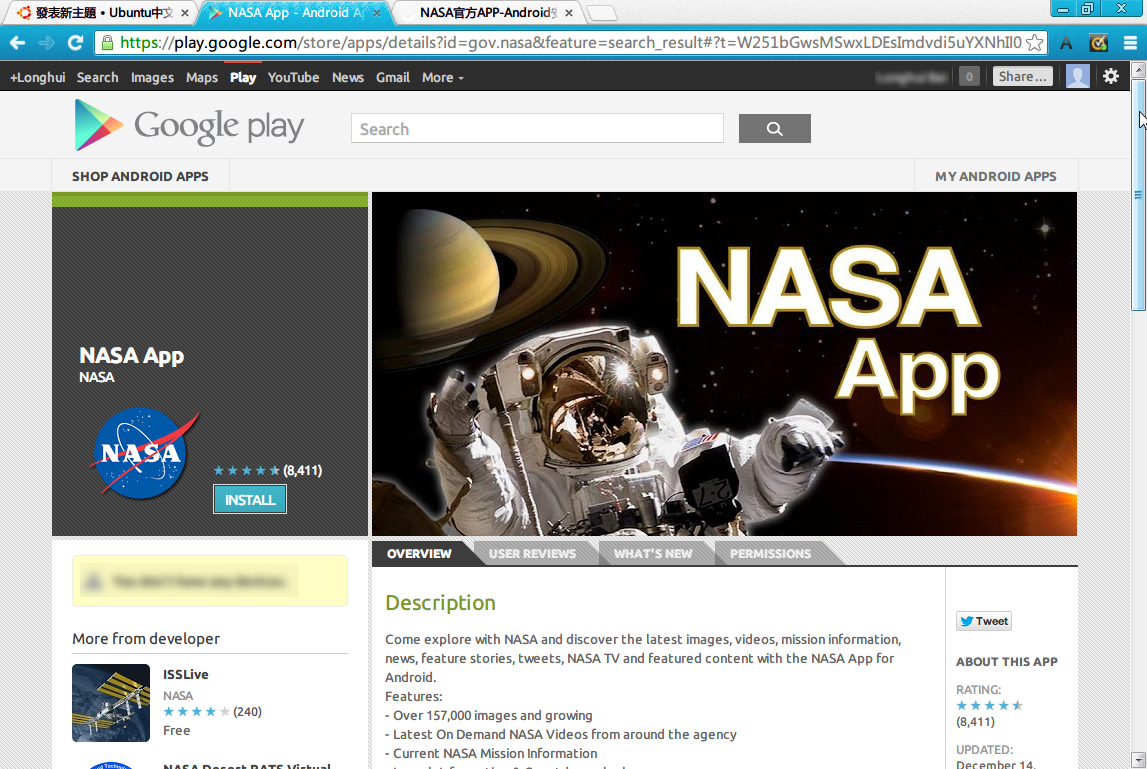Image resolution: width=1147 pixels, height=769 pixels.
Task: Go to My Android Apps
Action: (x=996, y=176)
